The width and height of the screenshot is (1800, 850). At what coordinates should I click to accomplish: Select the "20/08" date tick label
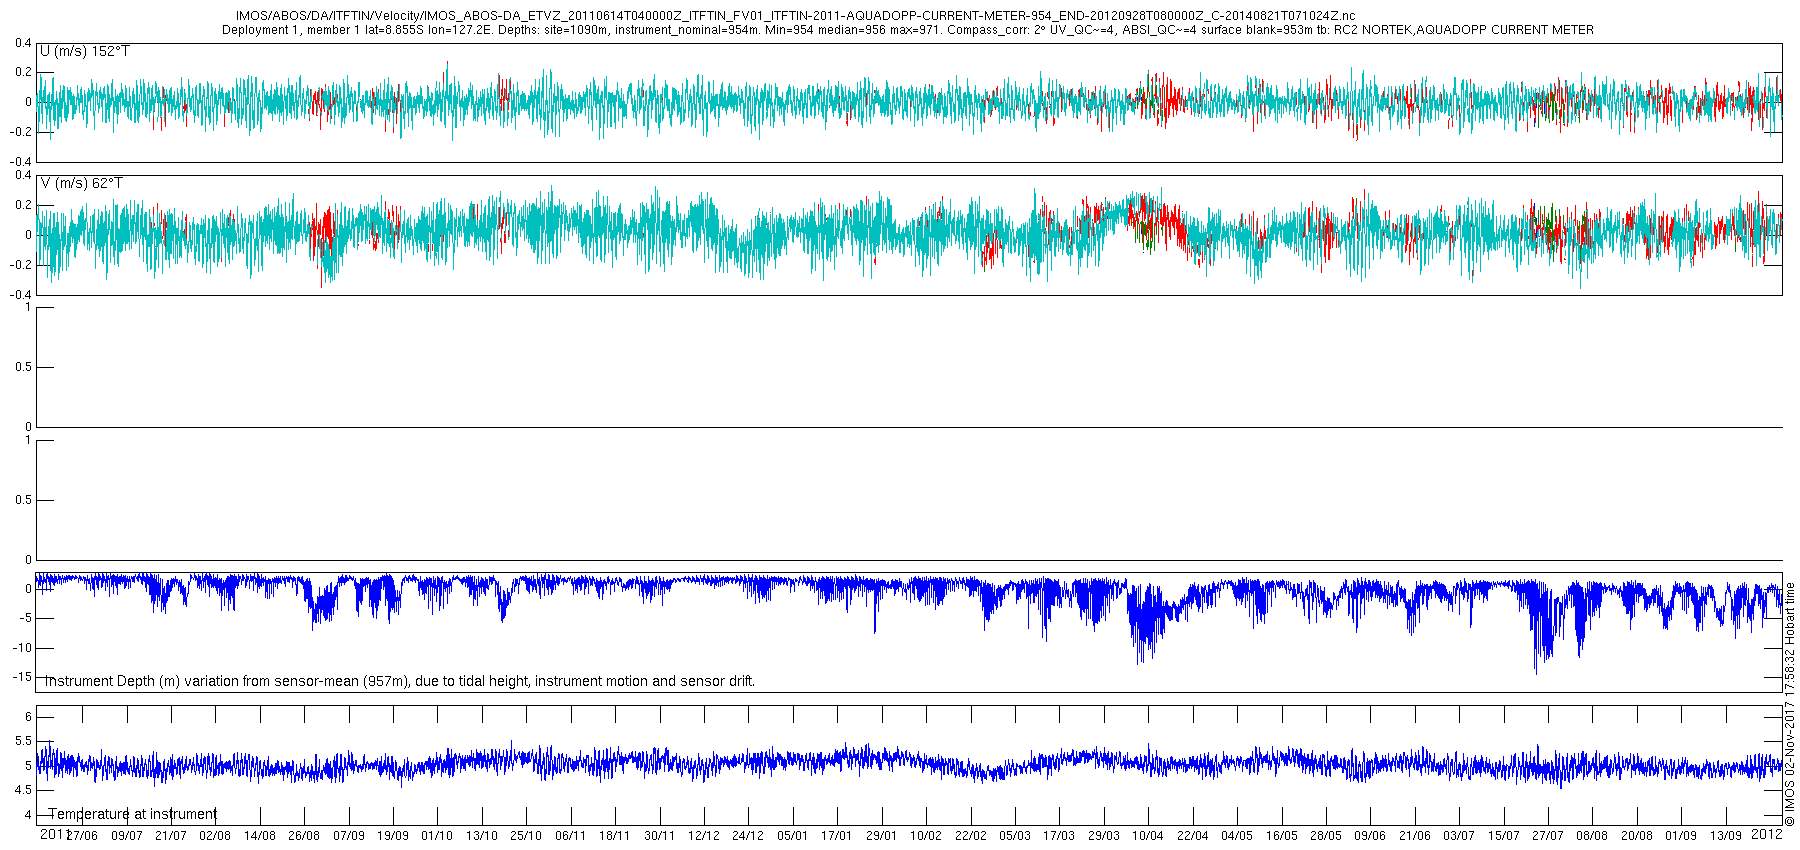click(1637, 836)
